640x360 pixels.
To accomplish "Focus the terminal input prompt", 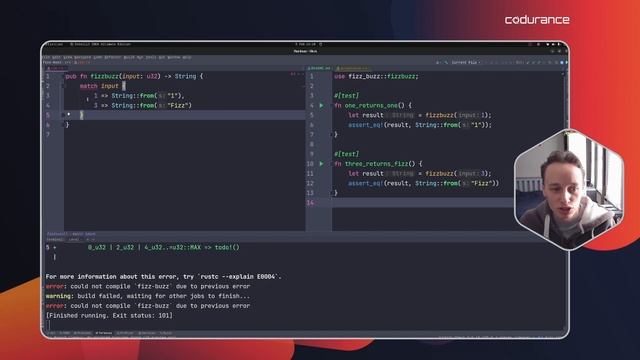I will [x=49, y=325].
